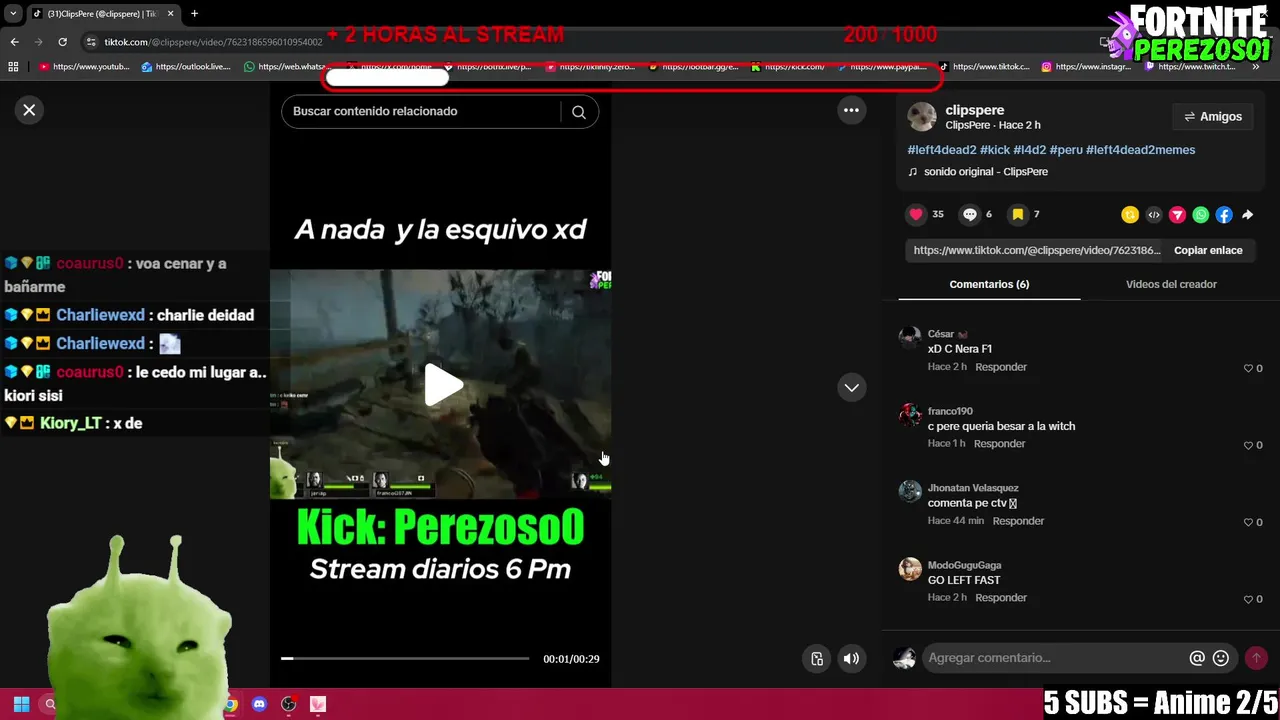Screen dimensions: 1280x720
Task: Open the Instagram bookmark
Action: pyautogui.click(x=1086, y=67)
